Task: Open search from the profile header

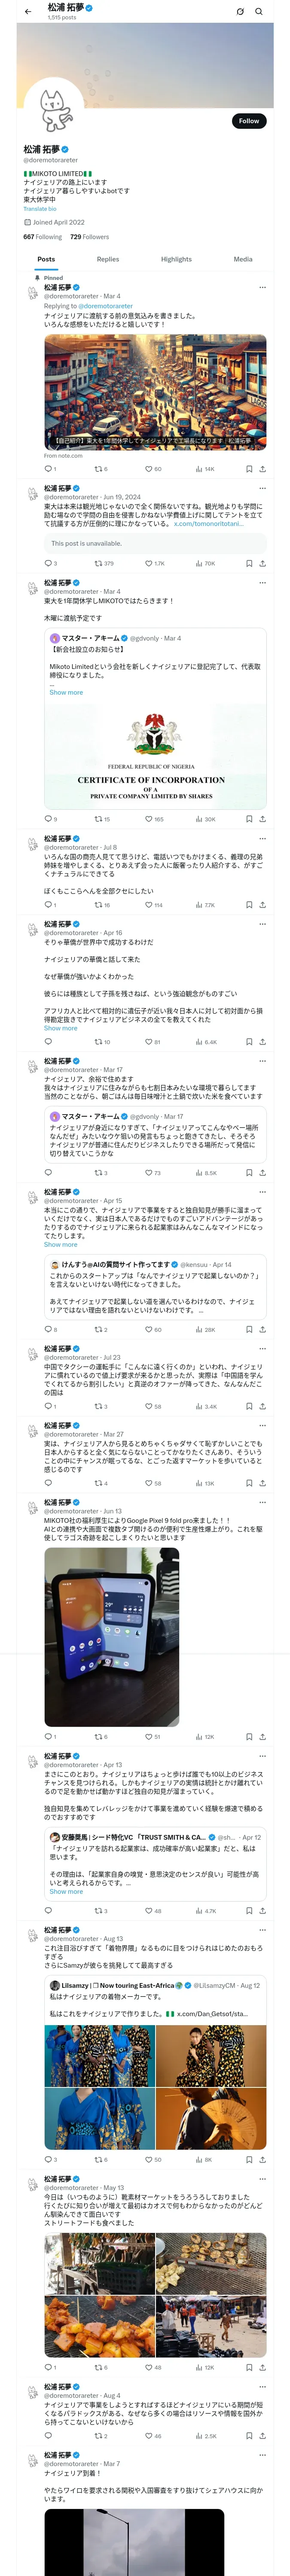Action: [259, 12]
